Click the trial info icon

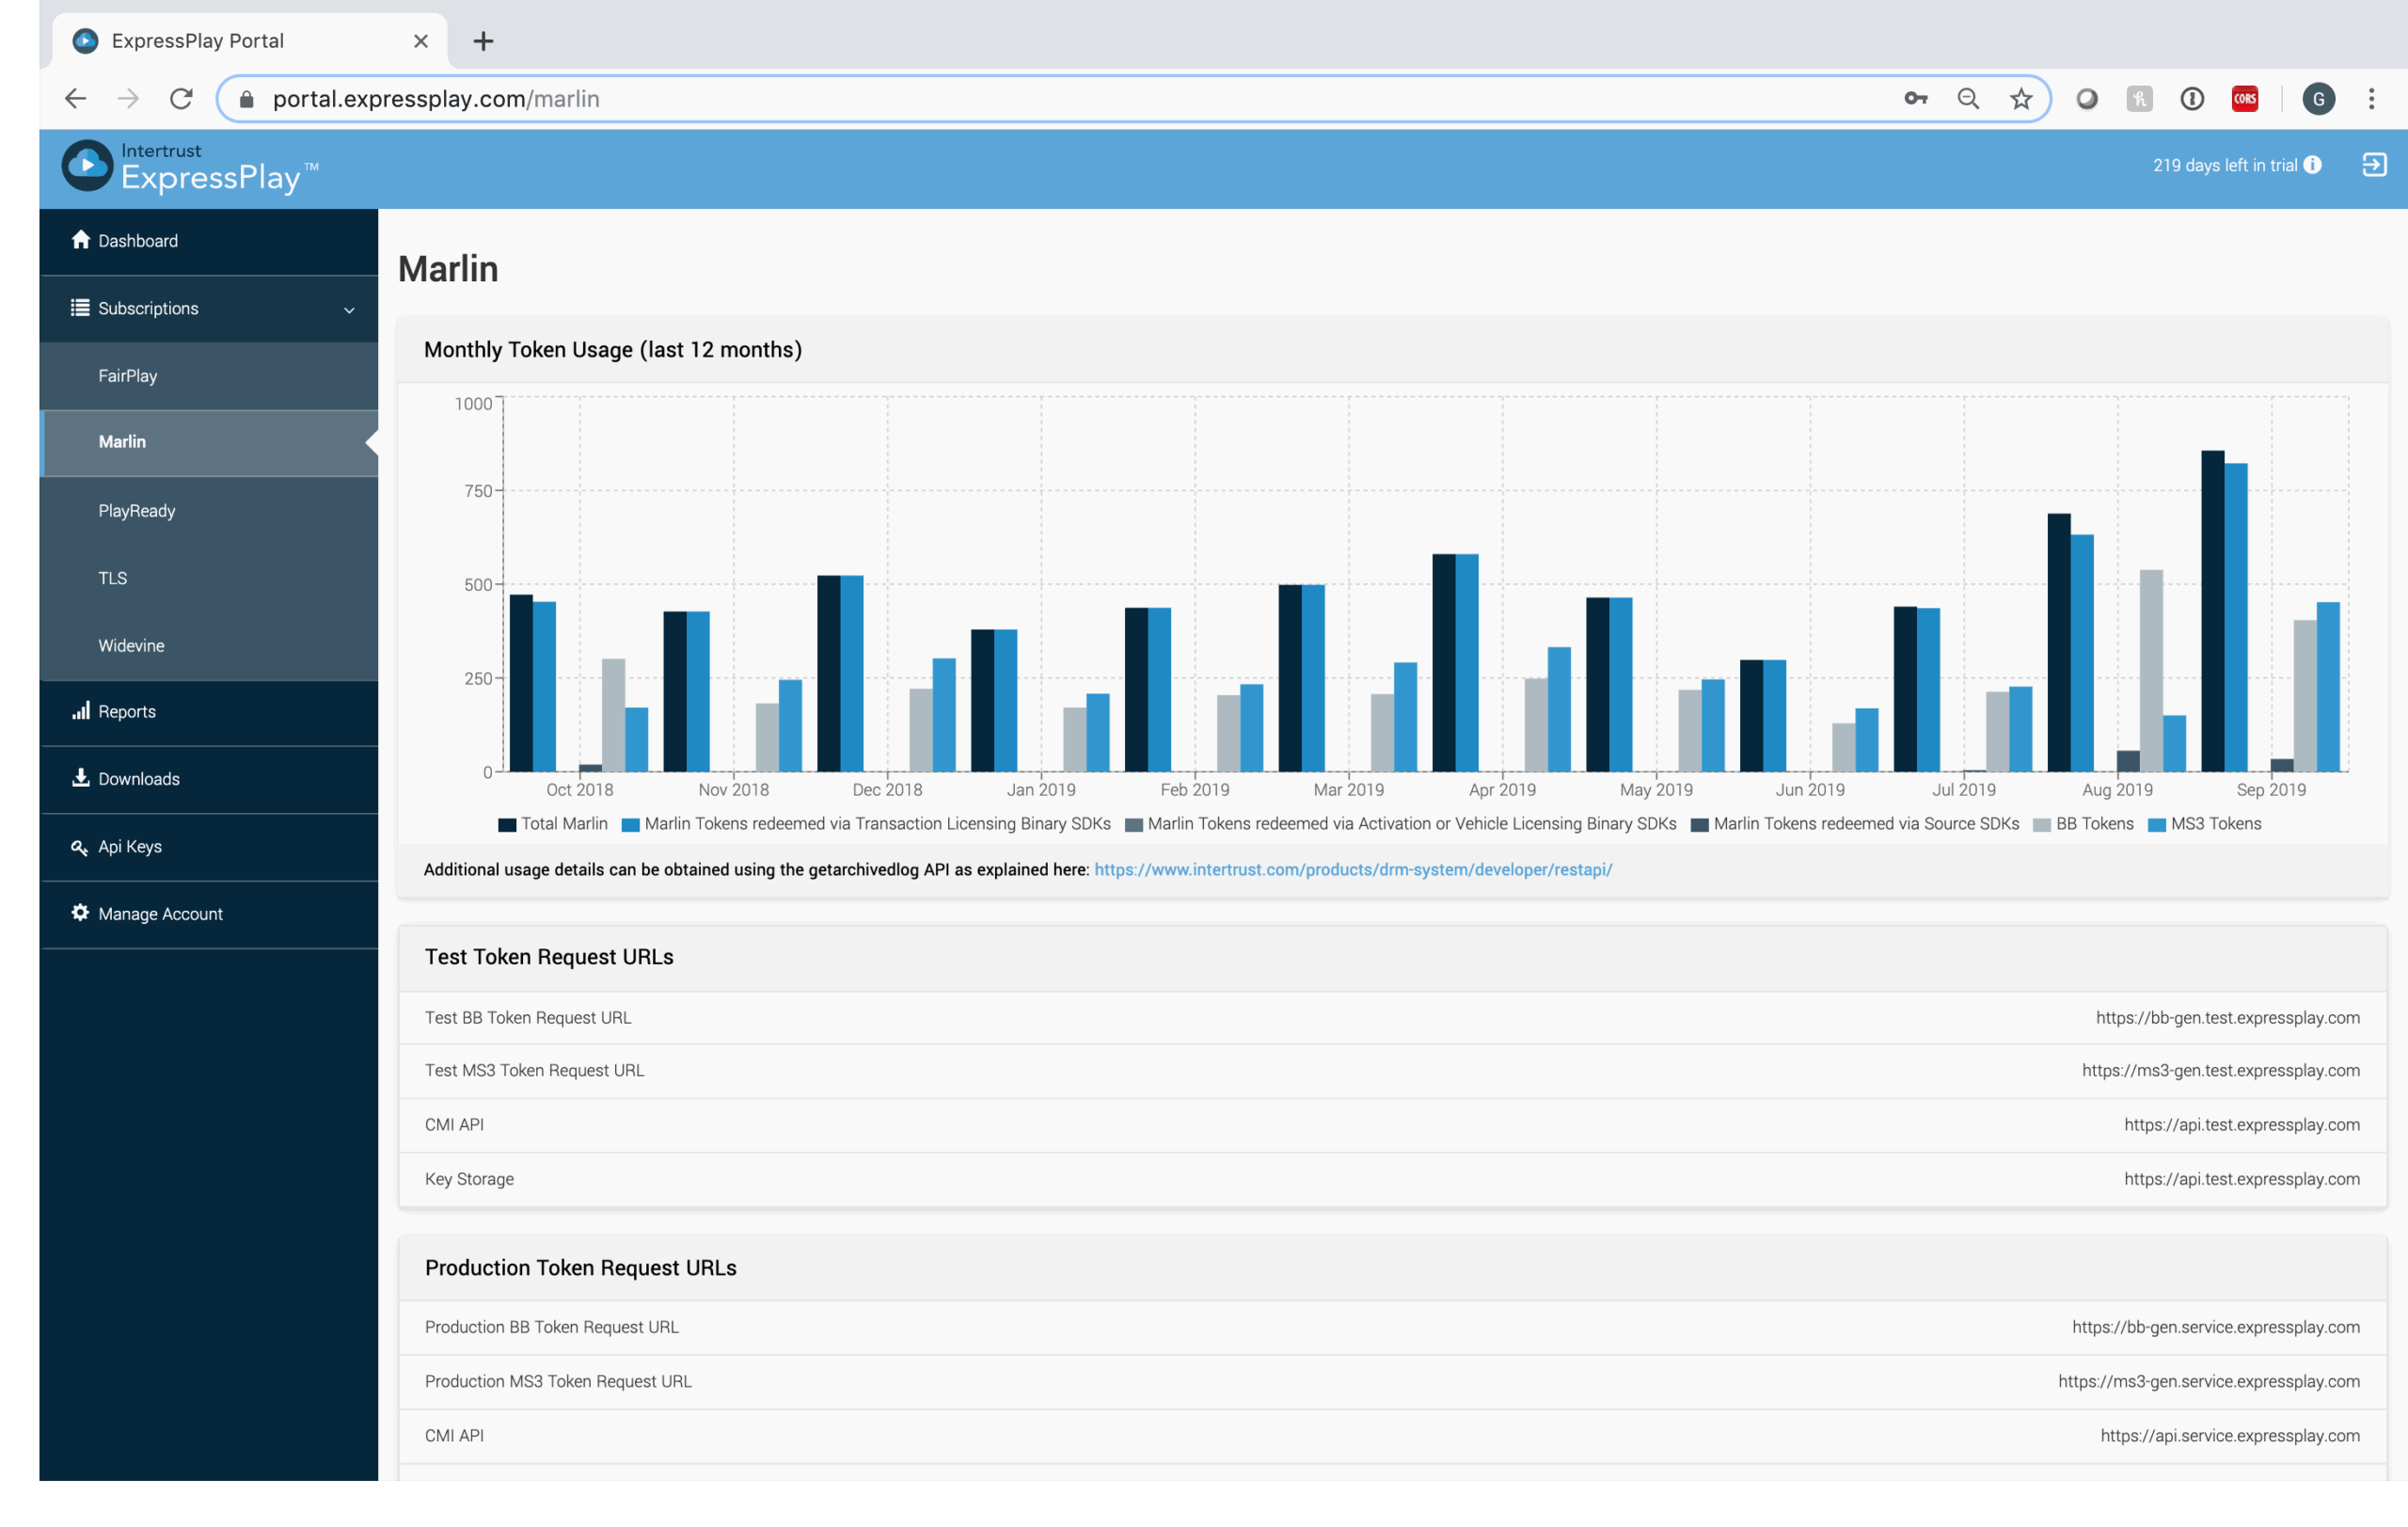(2313, 165)
